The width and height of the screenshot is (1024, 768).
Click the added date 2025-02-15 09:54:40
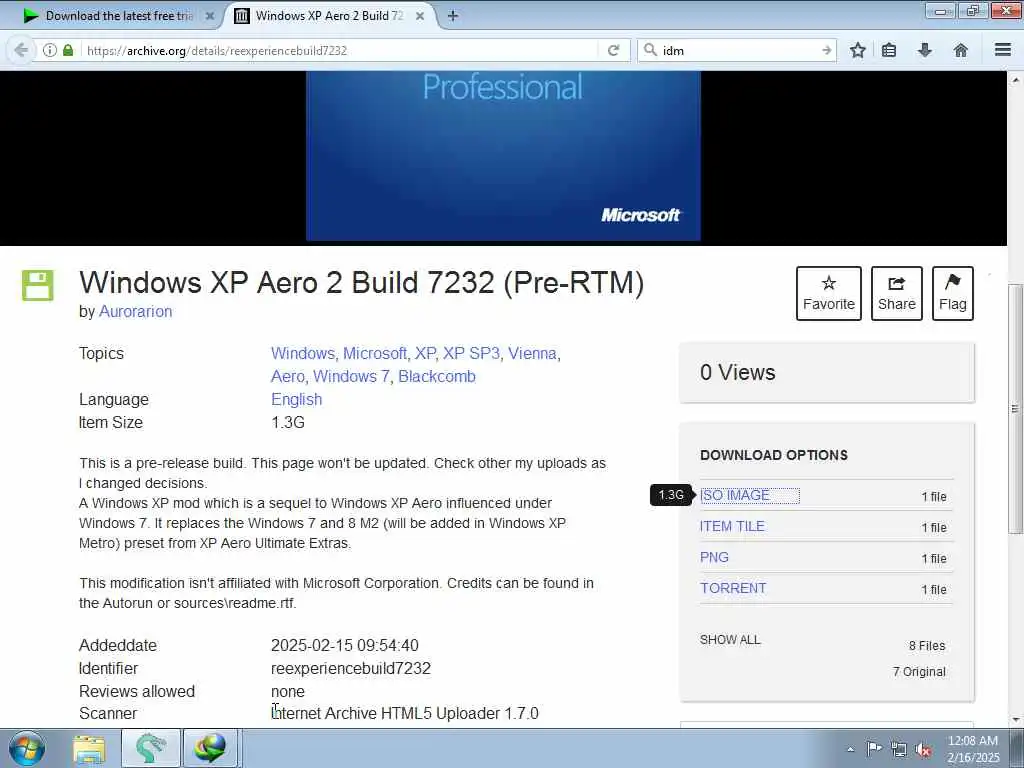pos(345,645)
